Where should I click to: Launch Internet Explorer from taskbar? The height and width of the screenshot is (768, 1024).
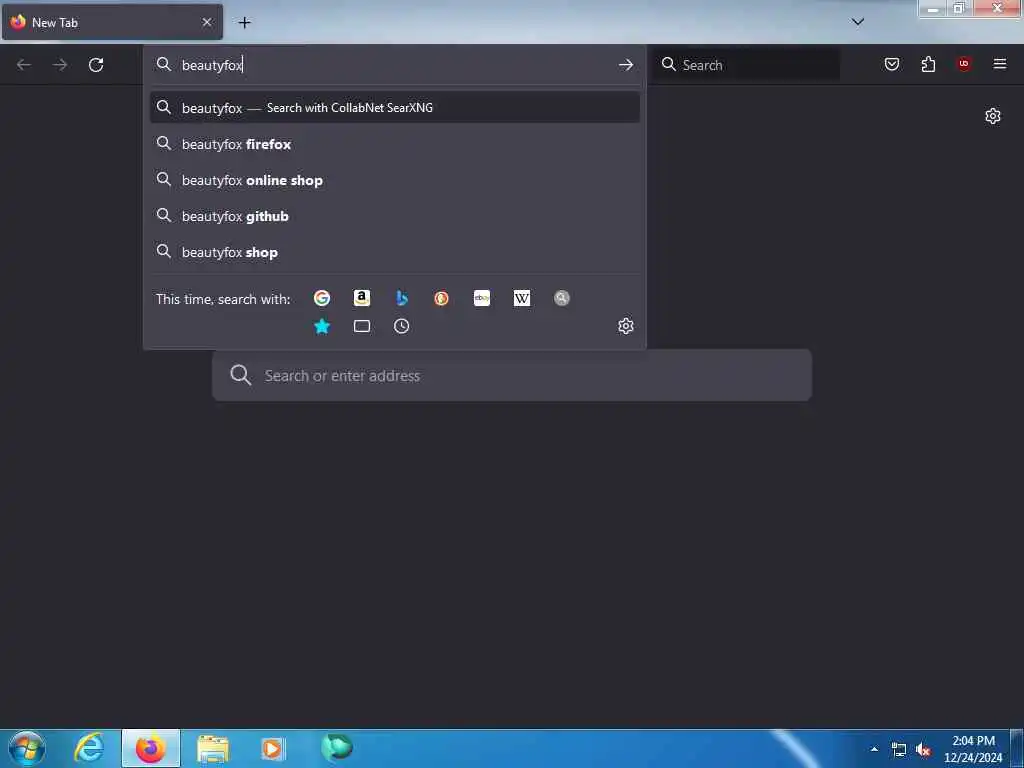coord(89,748)
